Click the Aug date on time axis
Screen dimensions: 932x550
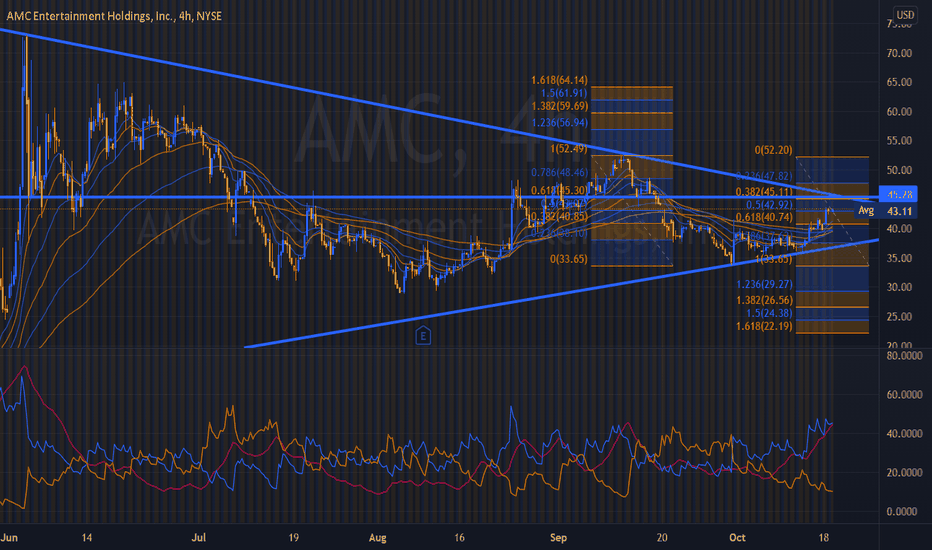(377, 538)
